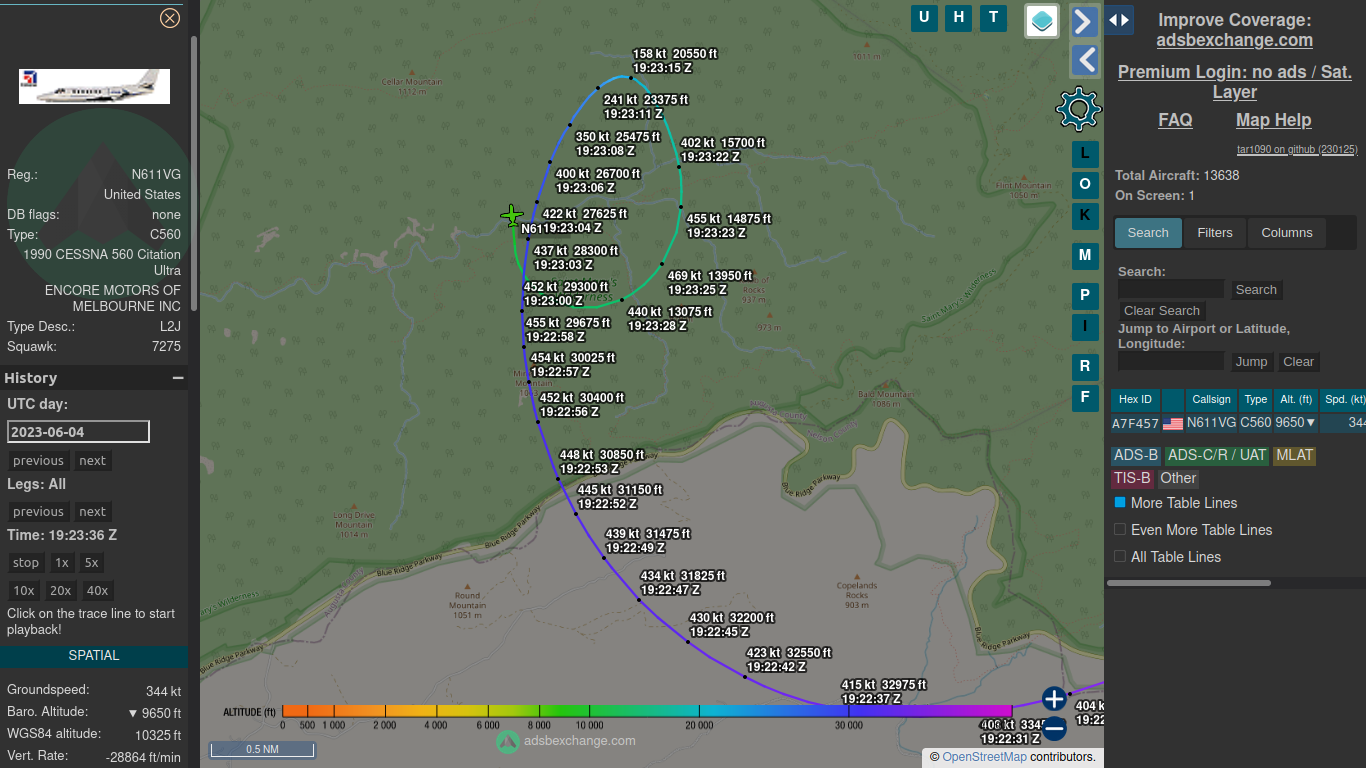Go to next UTC day
The width and height of the screenshot is (1366, 768).
(x=93, y=461)
